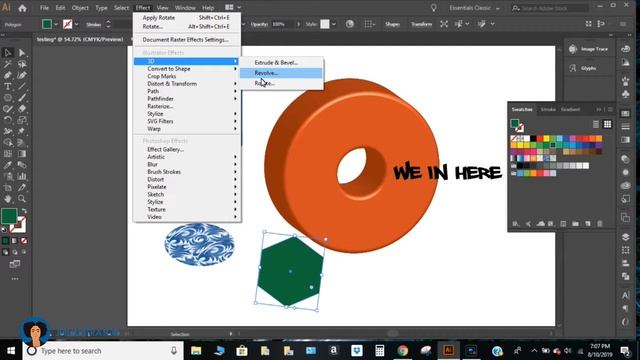Image resolution: width=640 pixels, height=360 pixels.
Task: Switch to the Gradient panel tab
Action: point(570,109)
